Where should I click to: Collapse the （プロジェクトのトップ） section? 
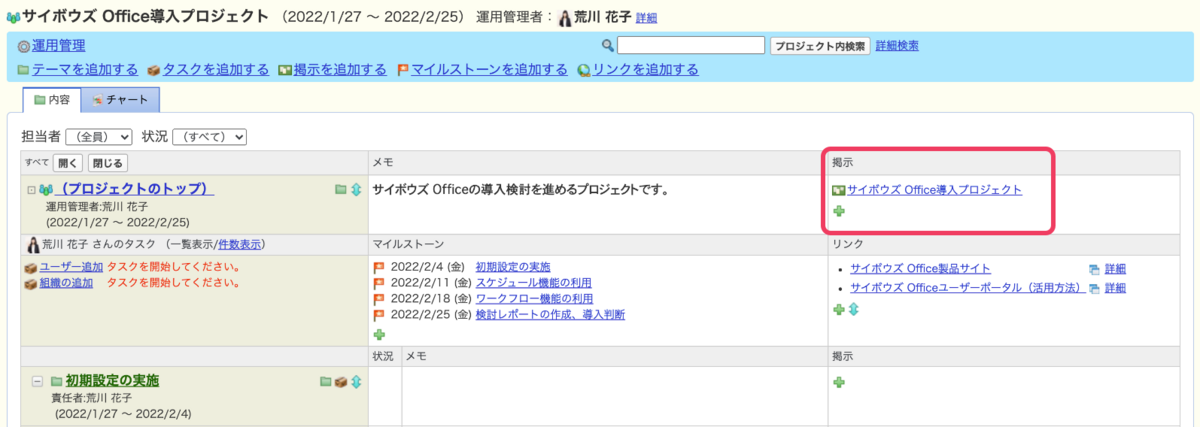coord(31,190)
